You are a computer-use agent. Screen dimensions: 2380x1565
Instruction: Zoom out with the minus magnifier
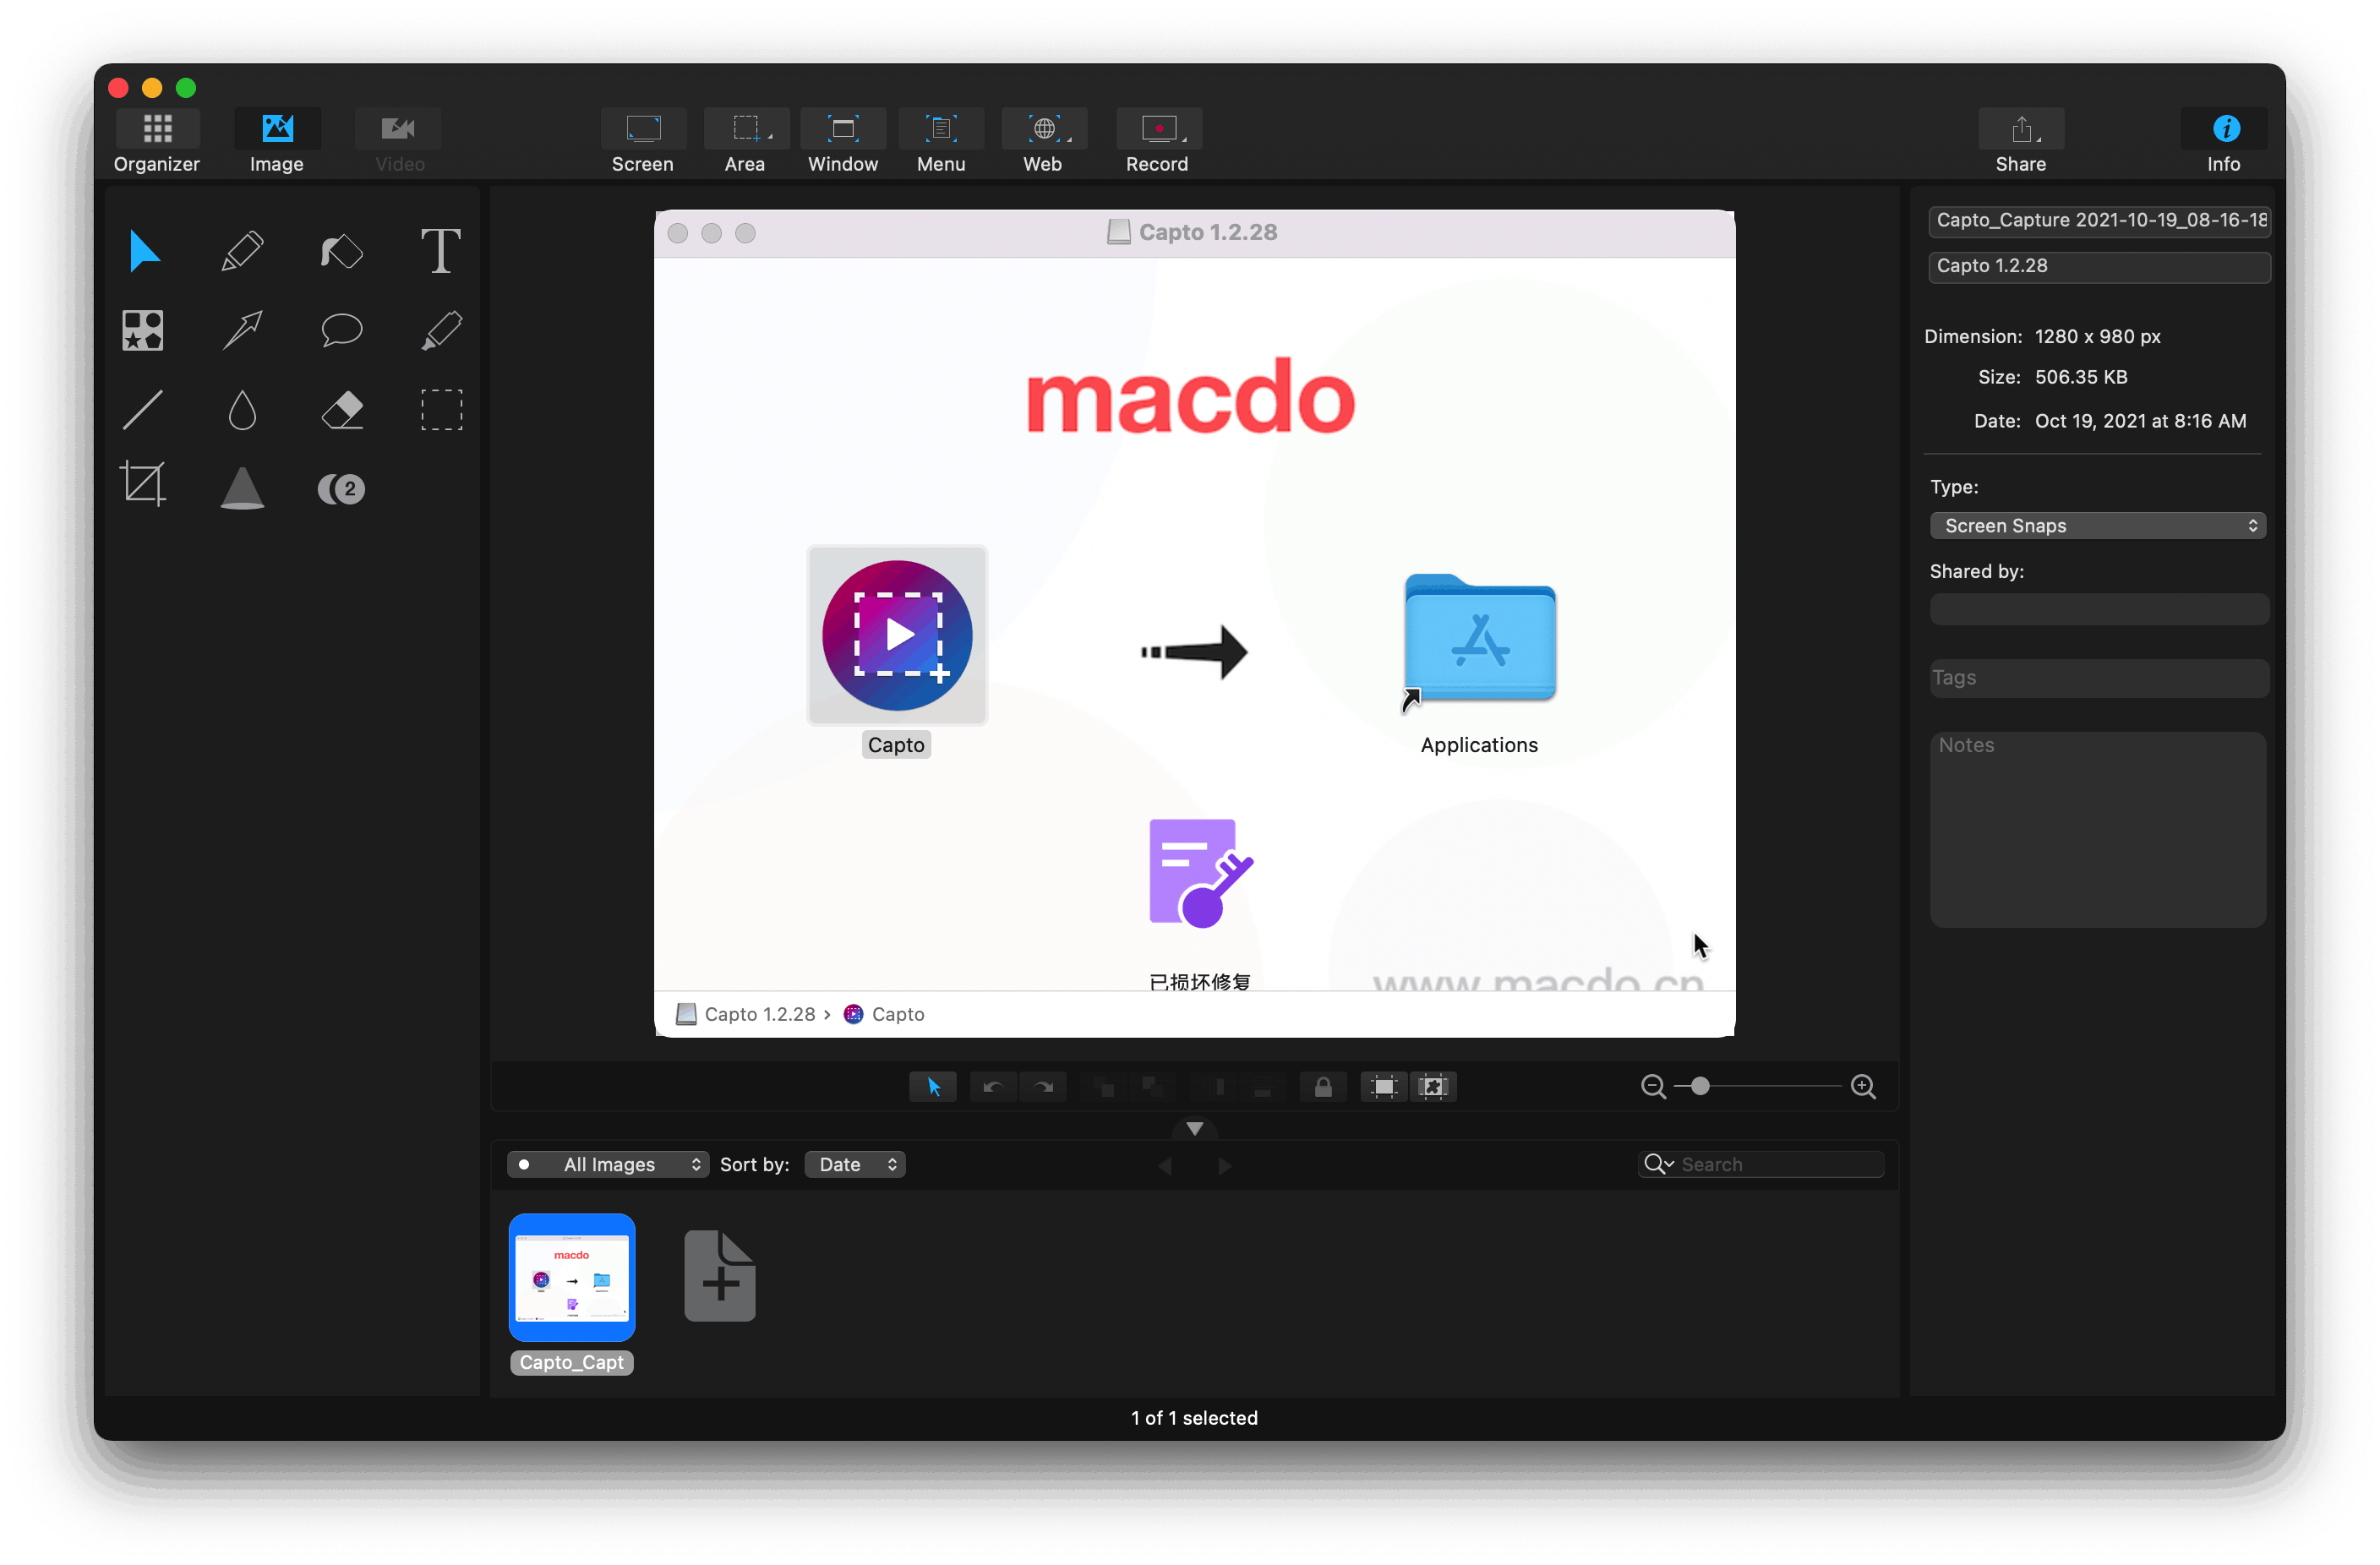pyautogui.click(x=1653, y=1087)
